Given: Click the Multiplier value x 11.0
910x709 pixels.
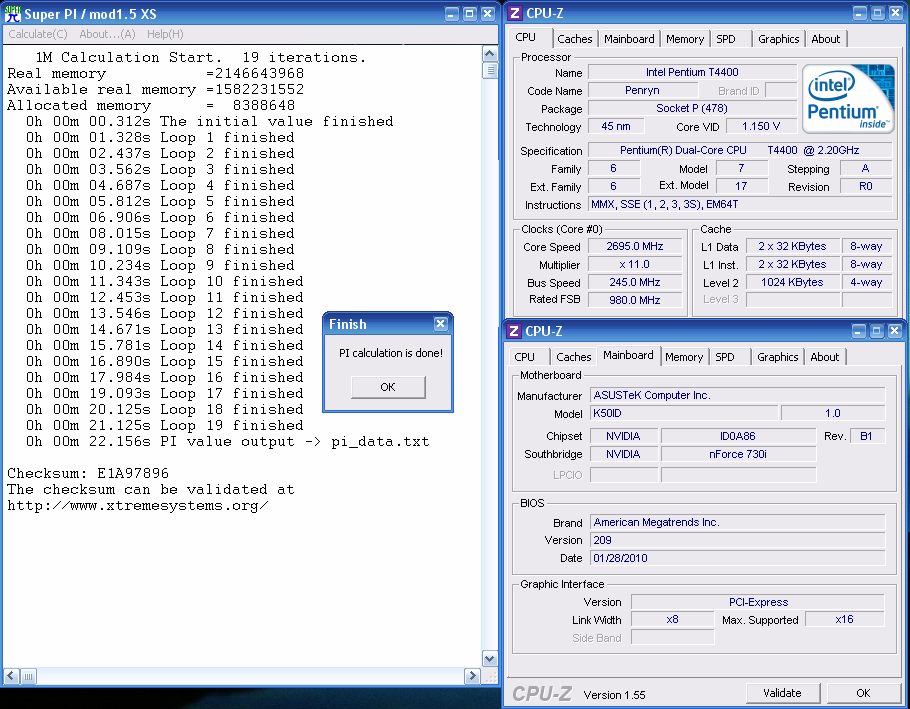Looking at the screenshot, I should [x=635, y=264].
